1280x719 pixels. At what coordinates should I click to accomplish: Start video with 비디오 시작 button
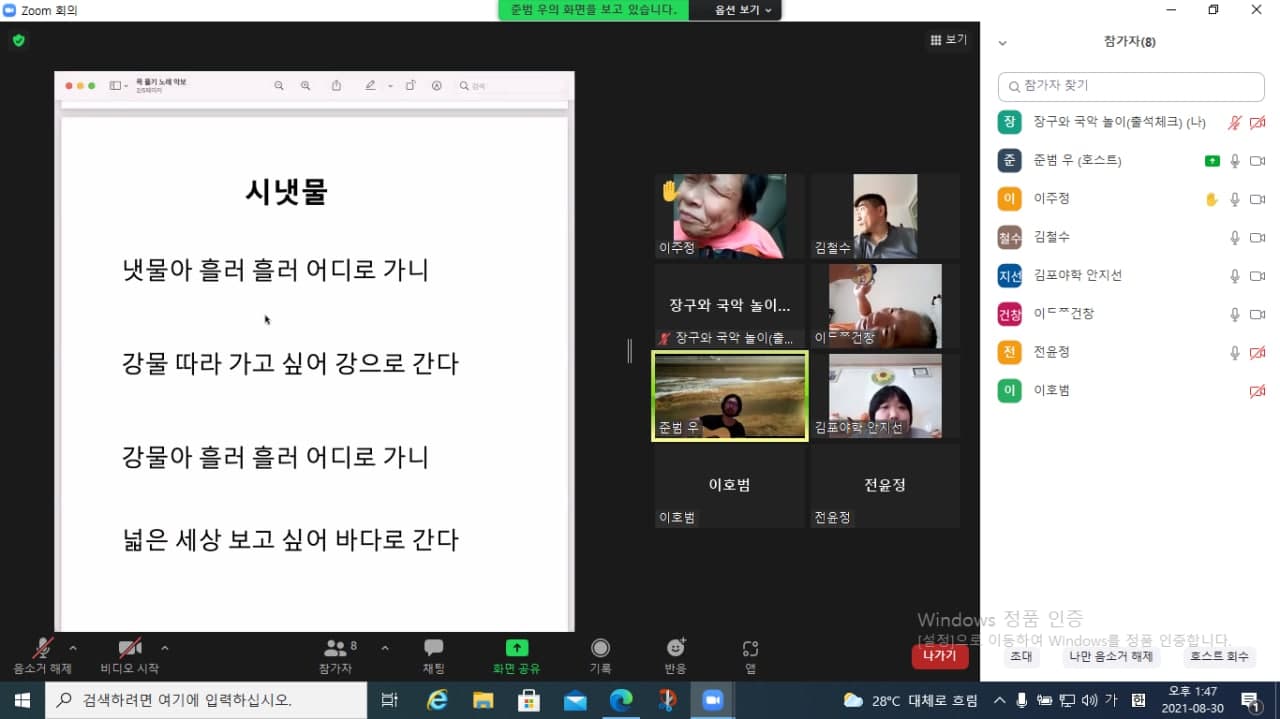coord(130,656)
